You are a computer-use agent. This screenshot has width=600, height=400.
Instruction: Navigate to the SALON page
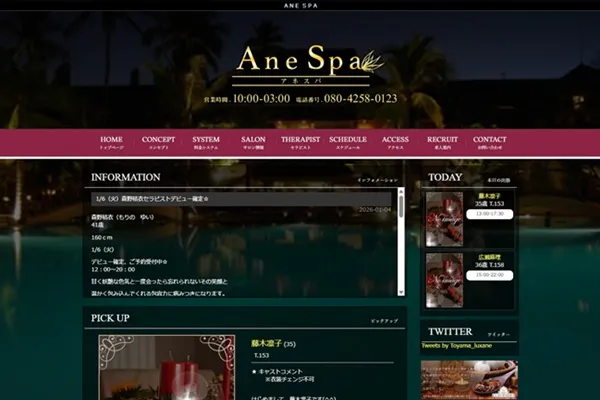(253, 143)
